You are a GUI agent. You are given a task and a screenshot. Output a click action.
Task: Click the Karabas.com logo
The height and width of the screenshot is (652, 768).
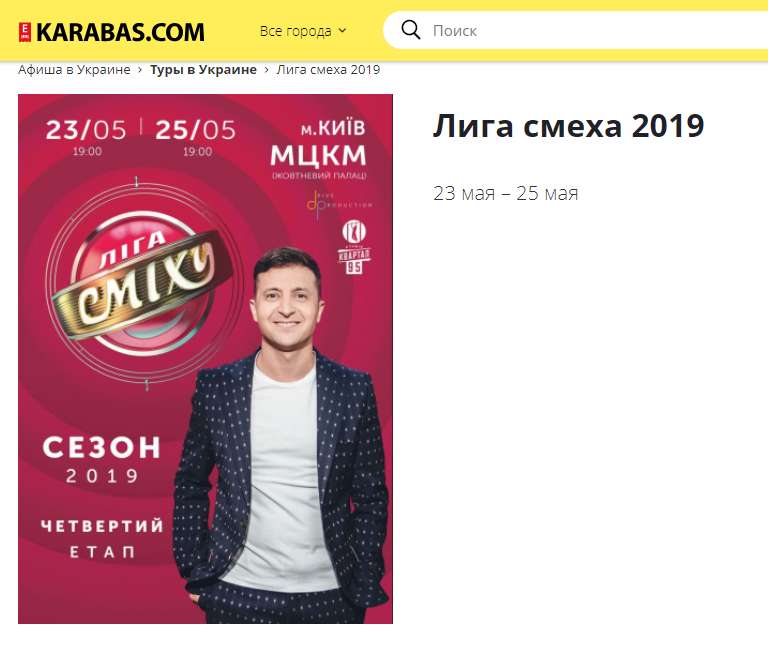pos(112,32)
